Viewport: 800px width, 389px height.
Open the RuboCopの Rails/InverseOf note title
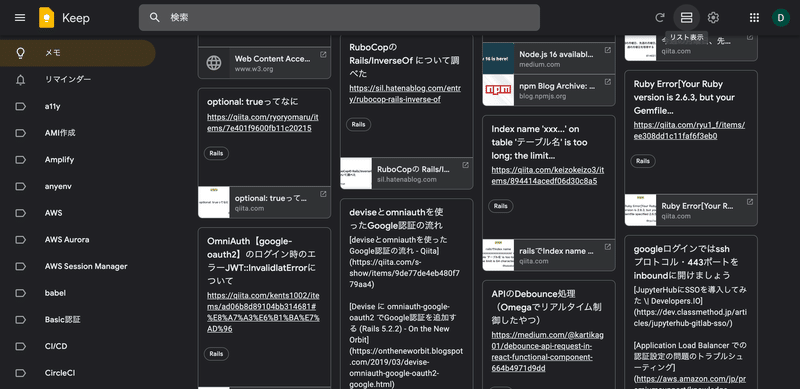(x=405, y=61)
